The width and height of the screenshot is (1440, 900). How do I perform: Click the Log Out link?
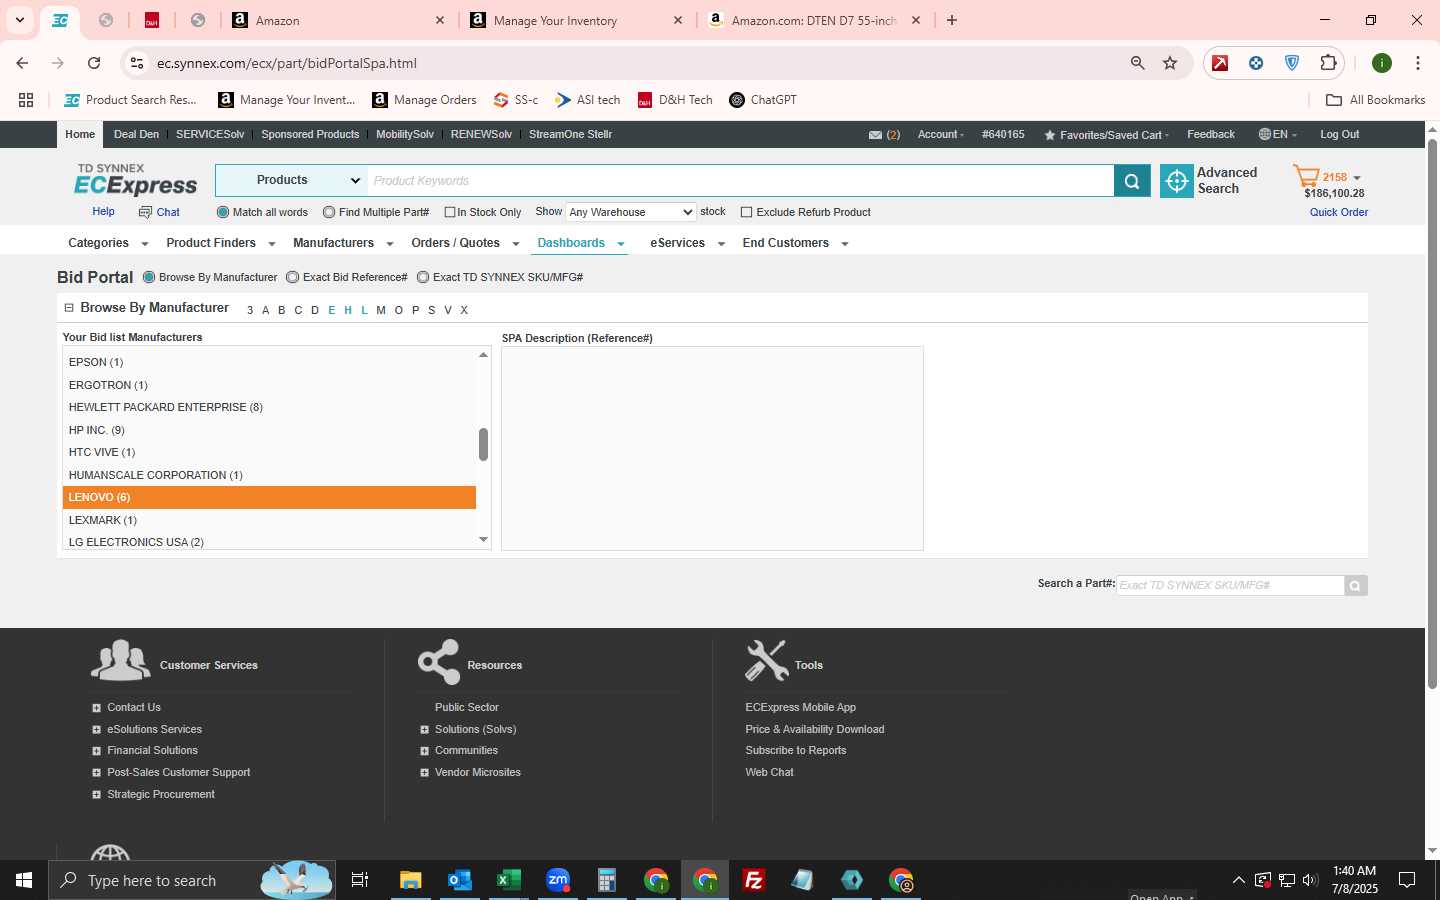(1339, 134)
